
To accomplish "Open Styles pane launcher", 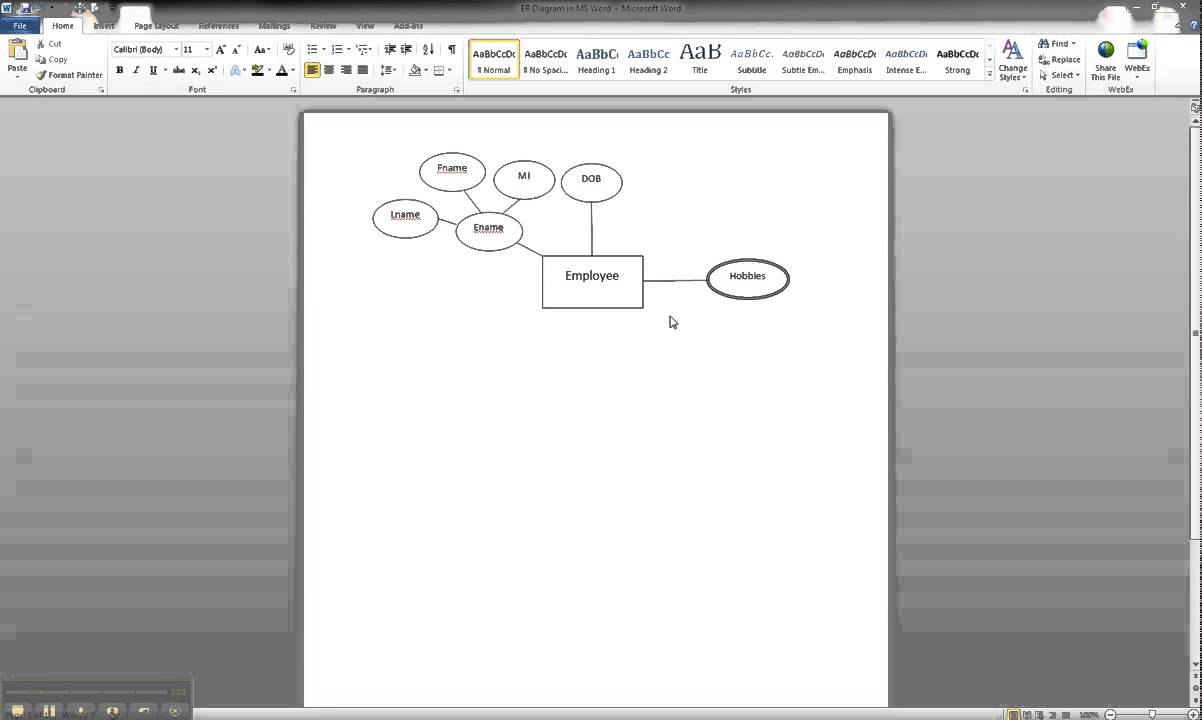I will (x=1025, y=90).
